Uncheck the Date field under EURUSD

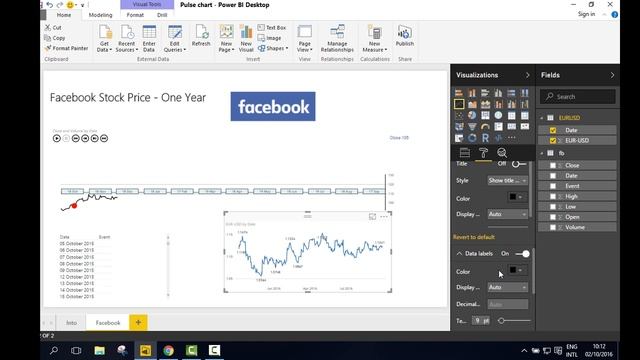553,130
